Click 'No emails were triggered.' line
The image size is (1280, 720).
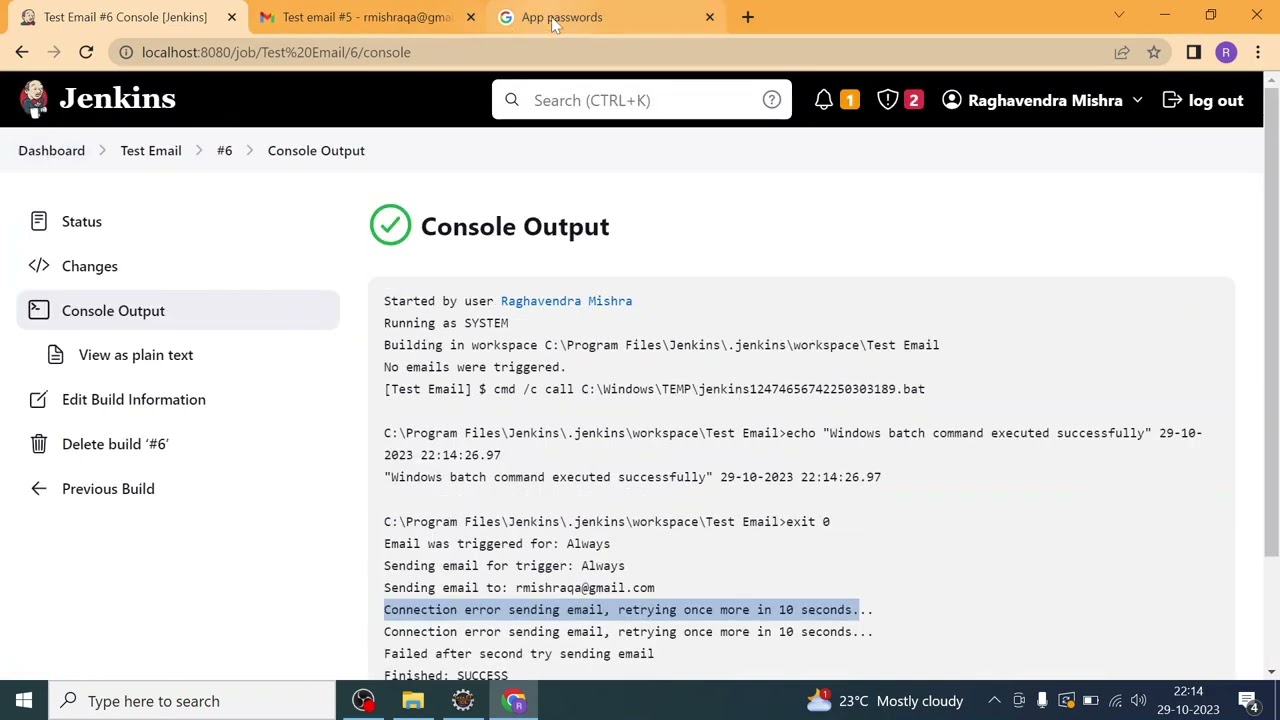click(475, 367)
